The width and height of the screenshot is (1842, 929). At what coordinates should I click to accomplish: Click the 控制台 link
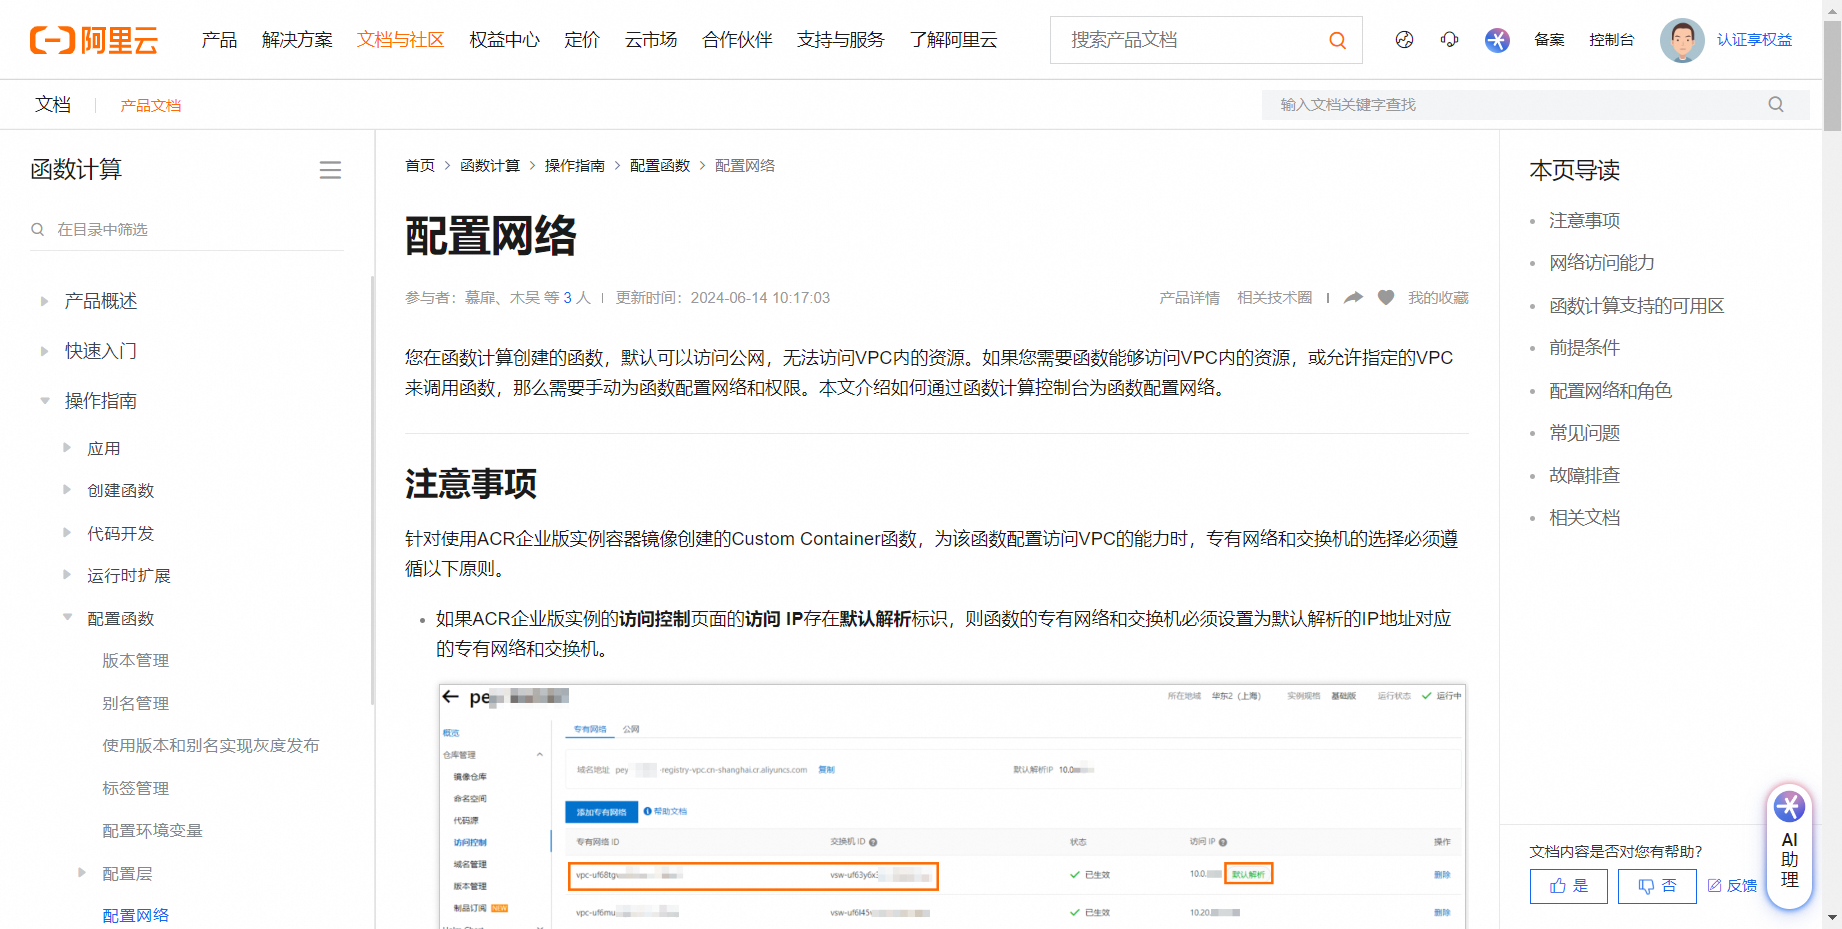tap(1611, 40)
